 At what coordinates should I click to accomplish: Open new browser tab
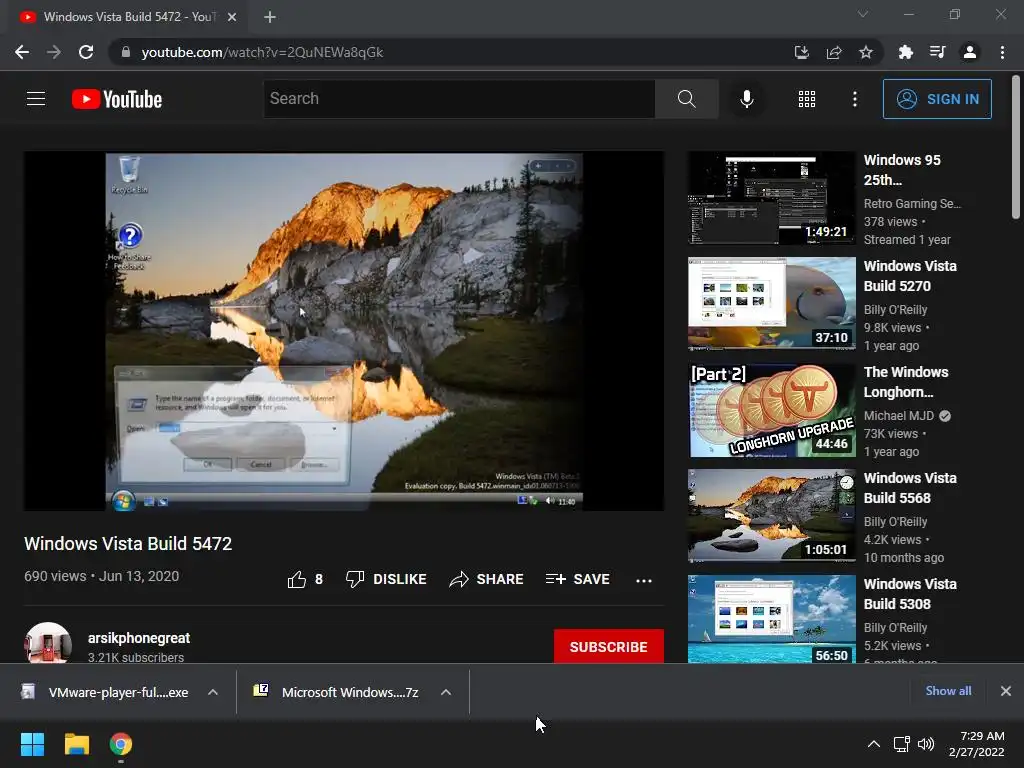pos(270,17)
